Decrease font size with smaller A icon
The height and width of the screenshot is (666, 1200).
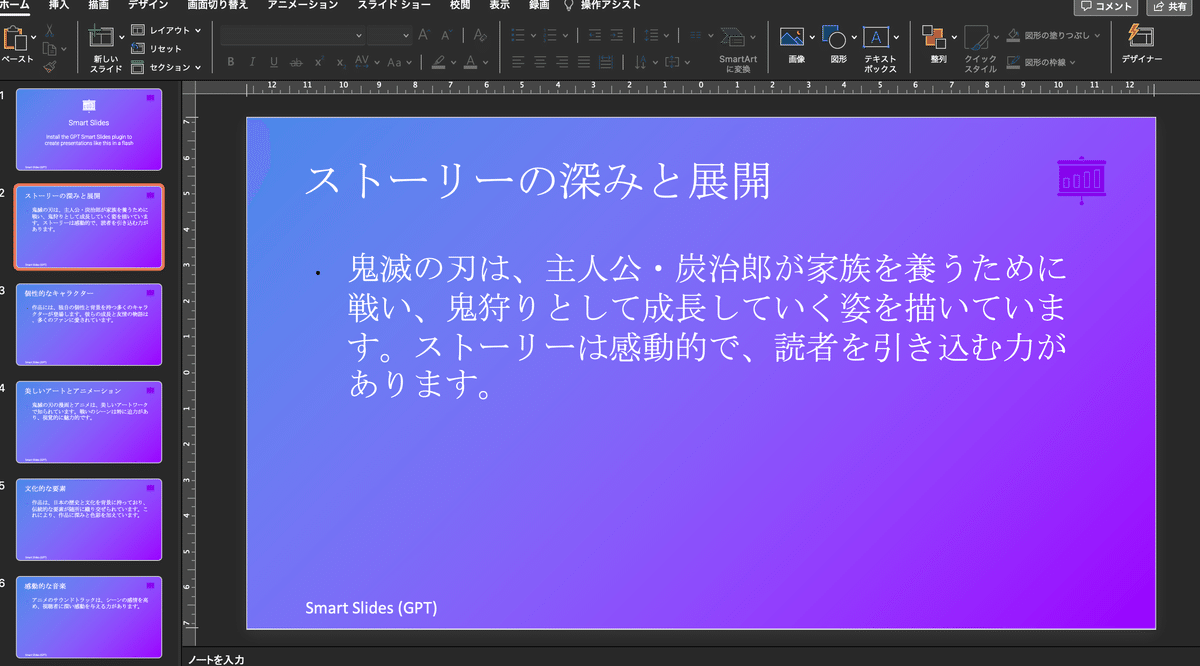pos(448,35)
